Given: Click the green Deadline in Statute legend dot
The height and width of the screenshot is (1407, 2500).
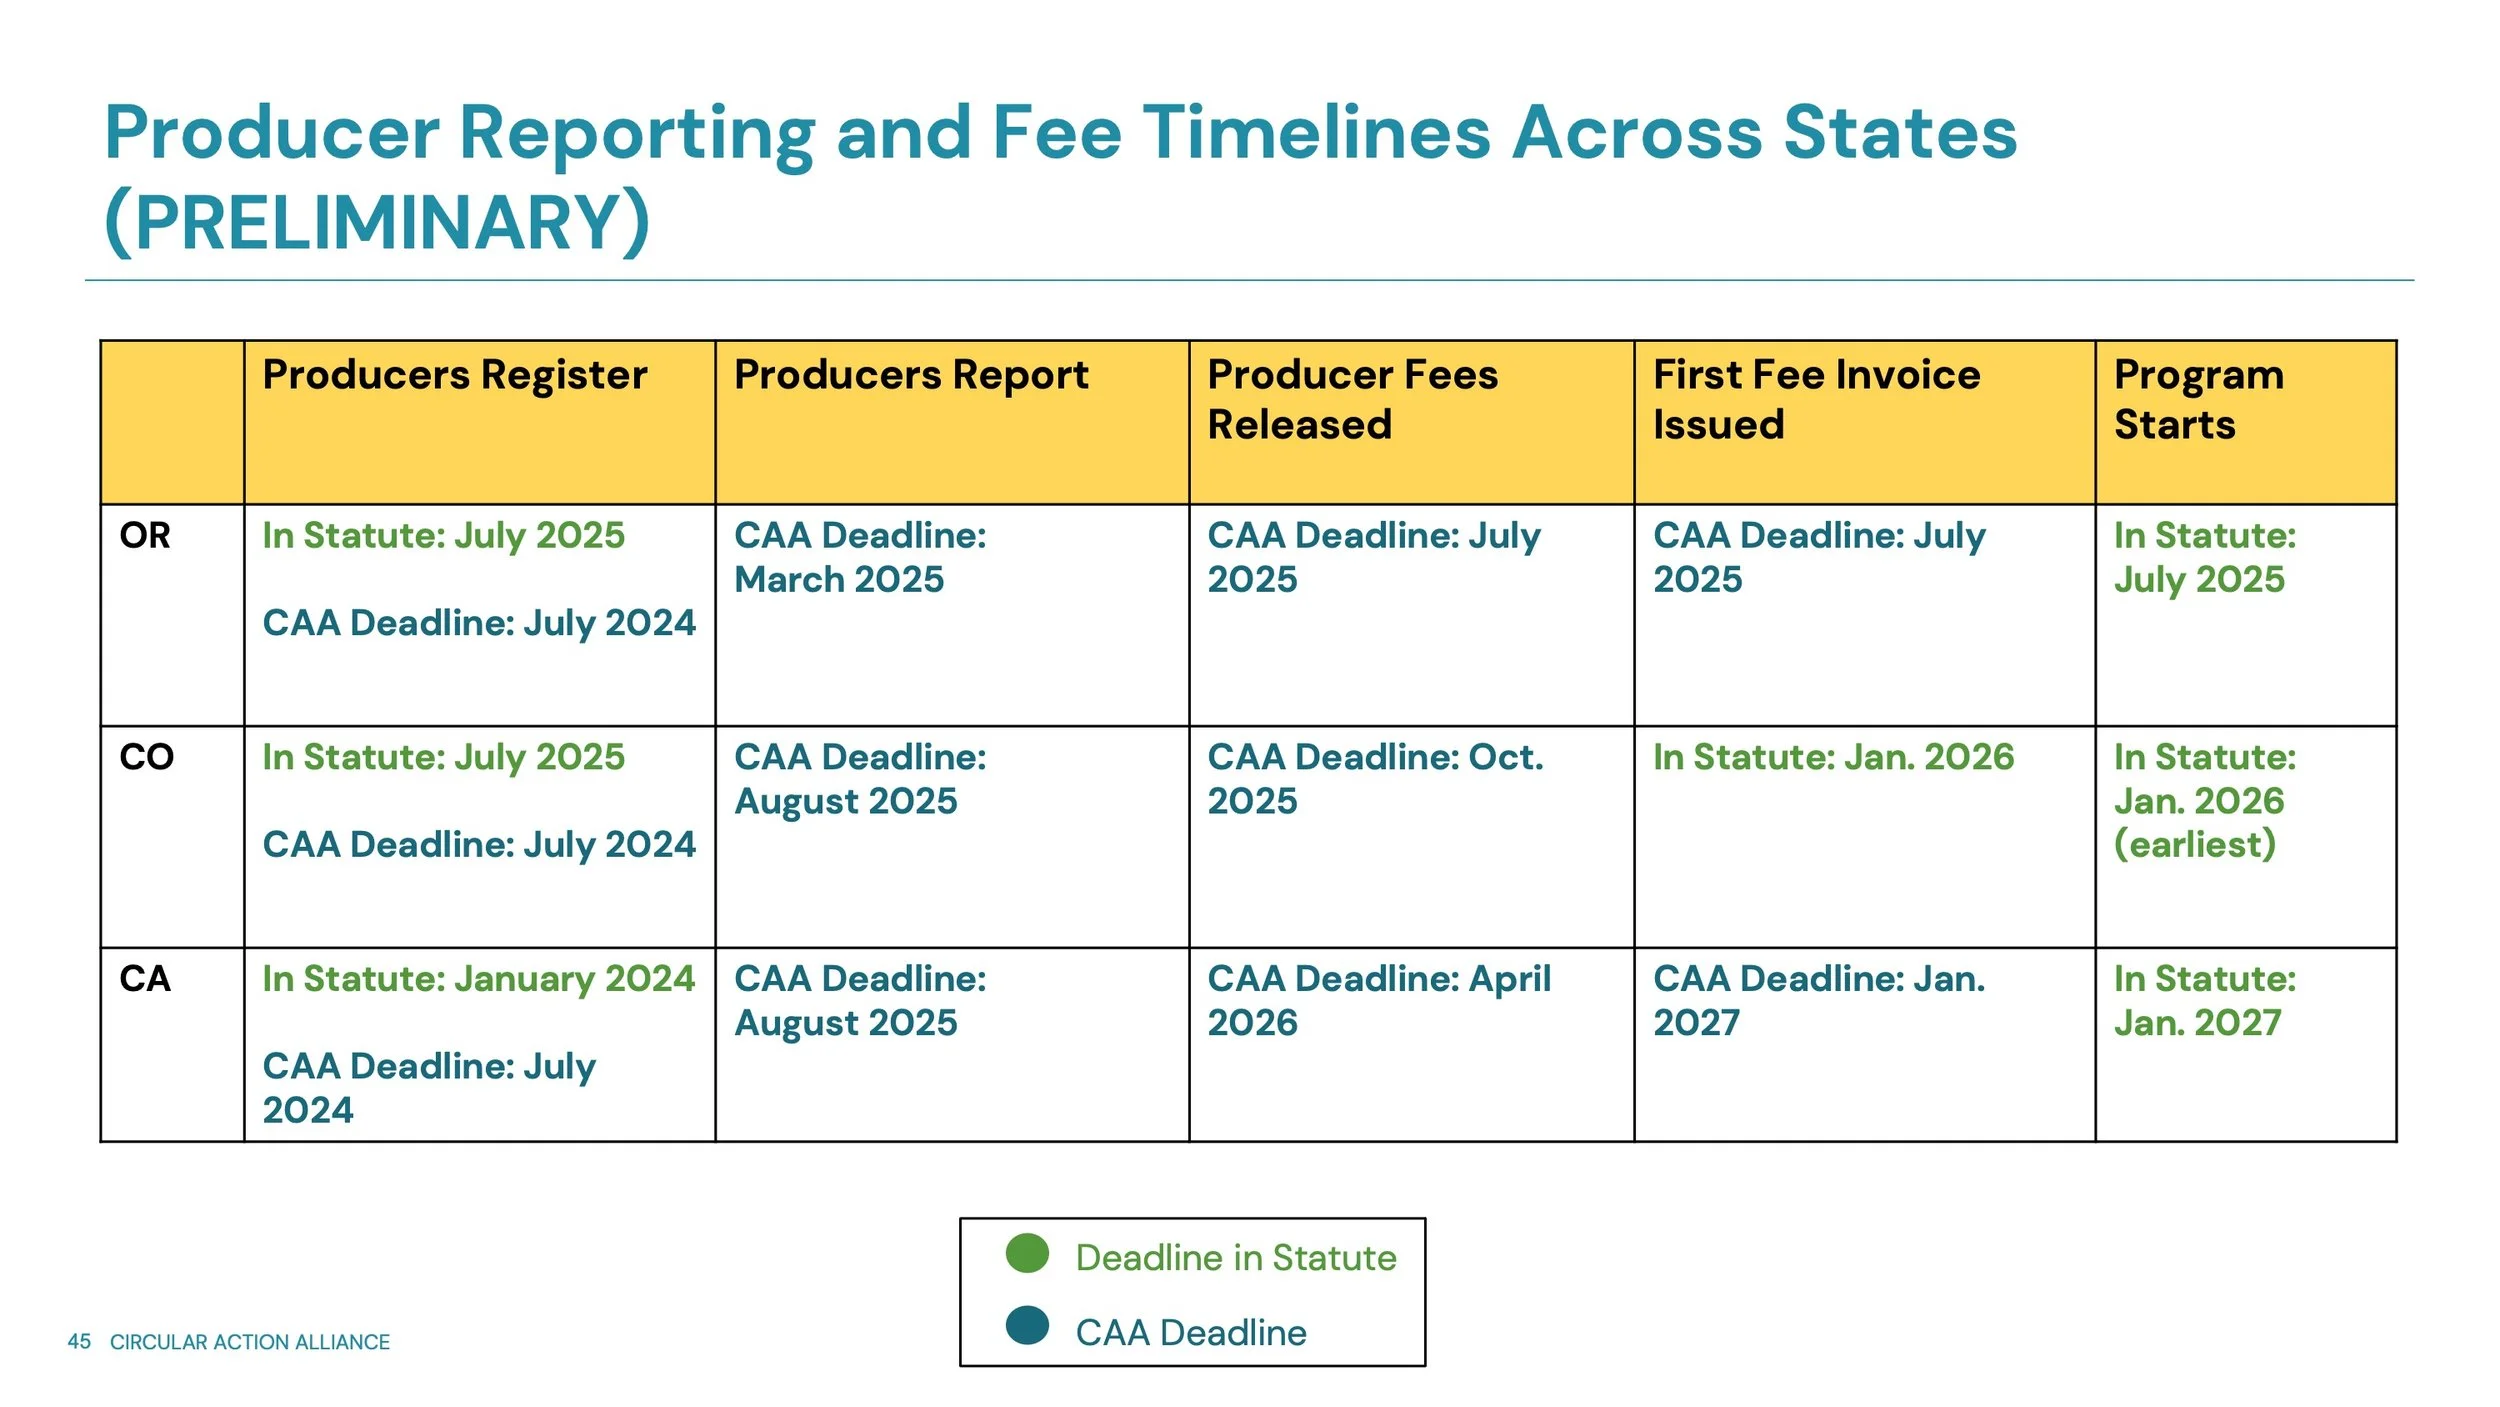Looking at the screenshot, I should [x=1027, y=1253].
